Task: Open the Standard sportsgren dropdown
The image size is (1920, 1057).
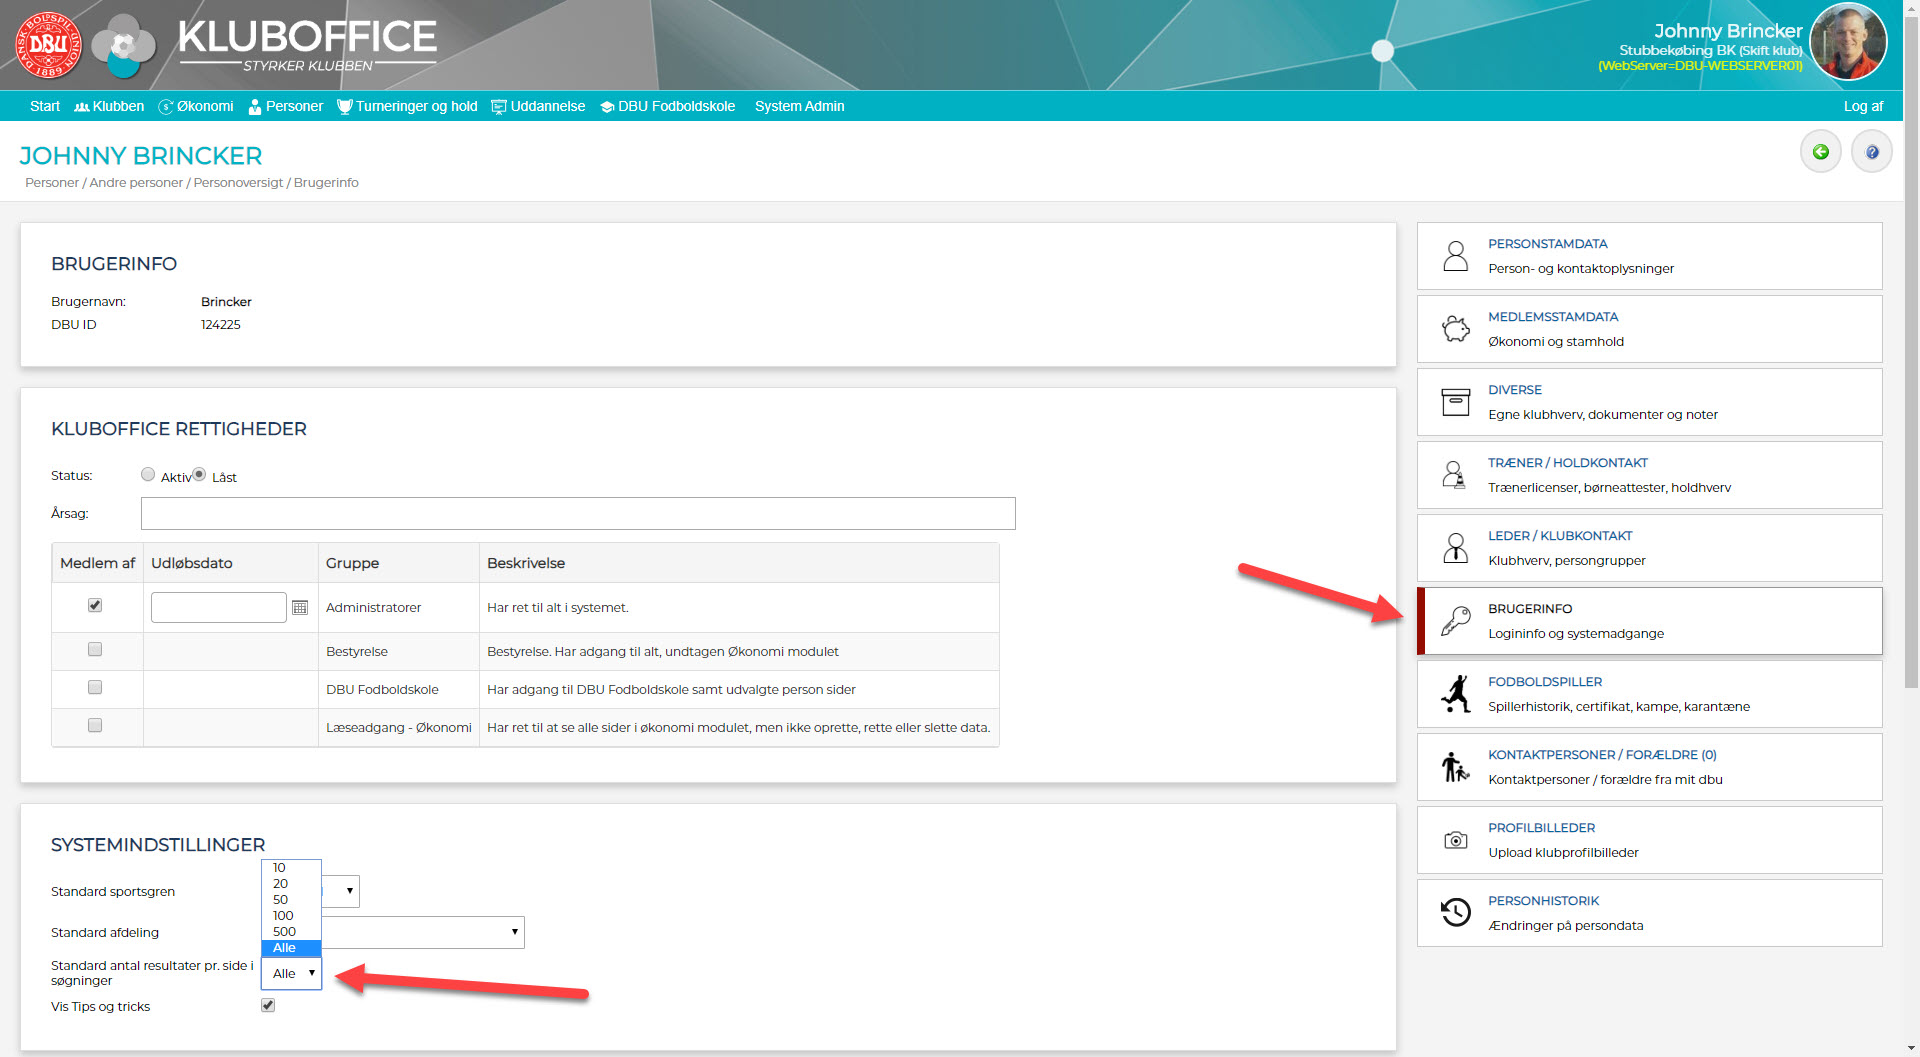Action: point(340,891)
